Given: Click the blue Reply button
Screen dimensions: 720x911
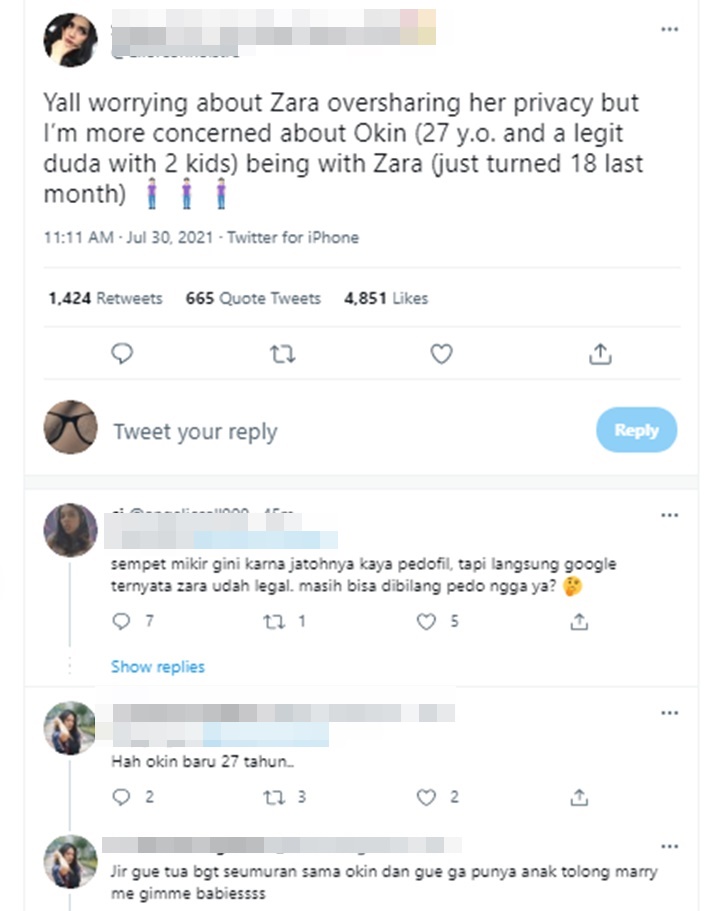Looking at the screenshot, I should (636, 430).
